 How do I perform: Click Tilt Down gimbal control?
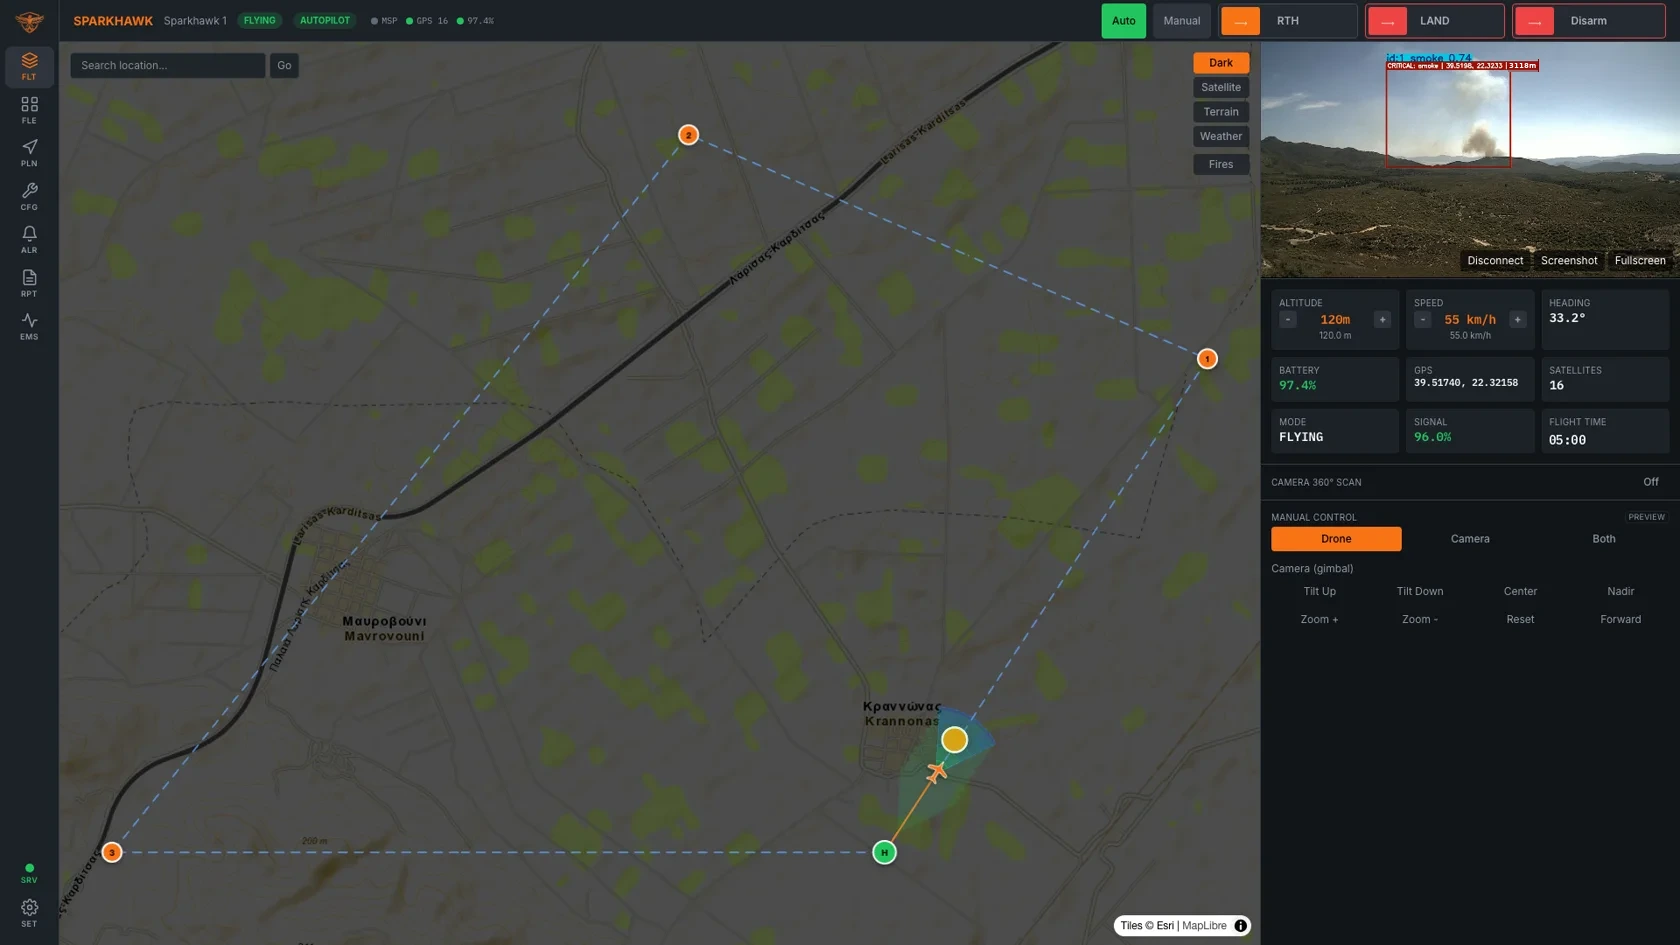(x=1420, y=591)
